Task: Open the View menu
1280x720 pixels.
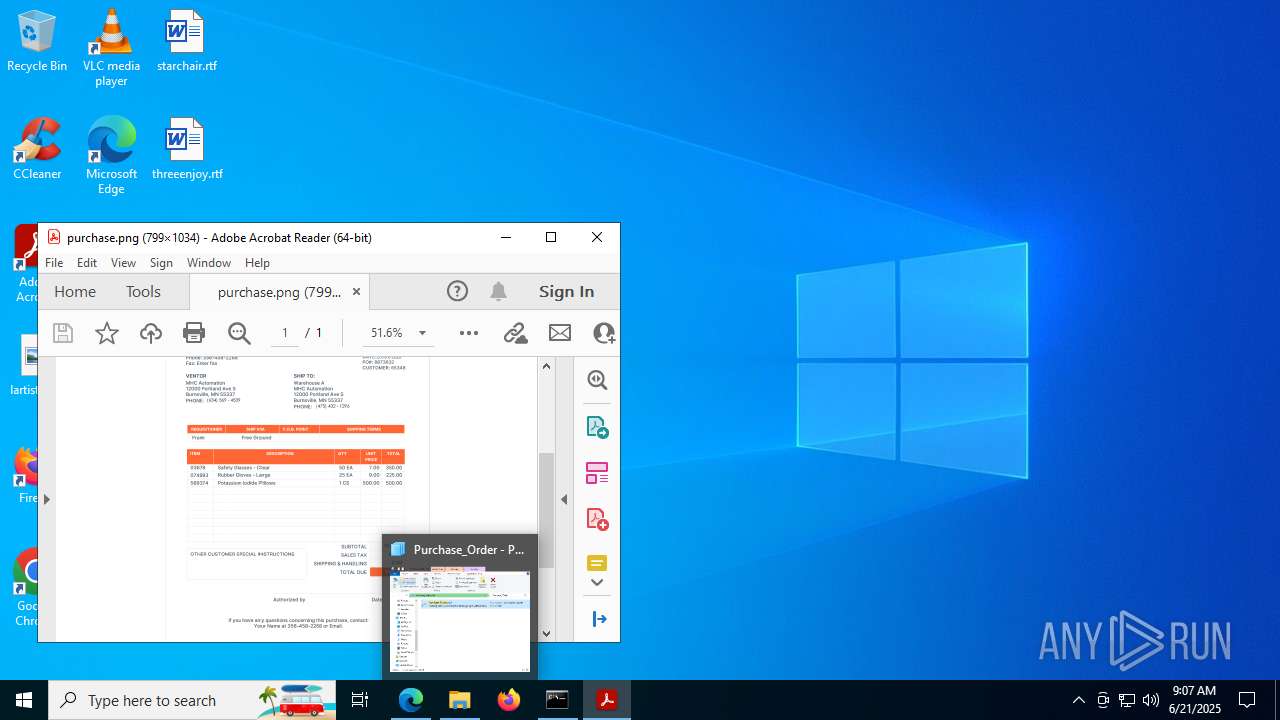Action: (x=123, y=262)
